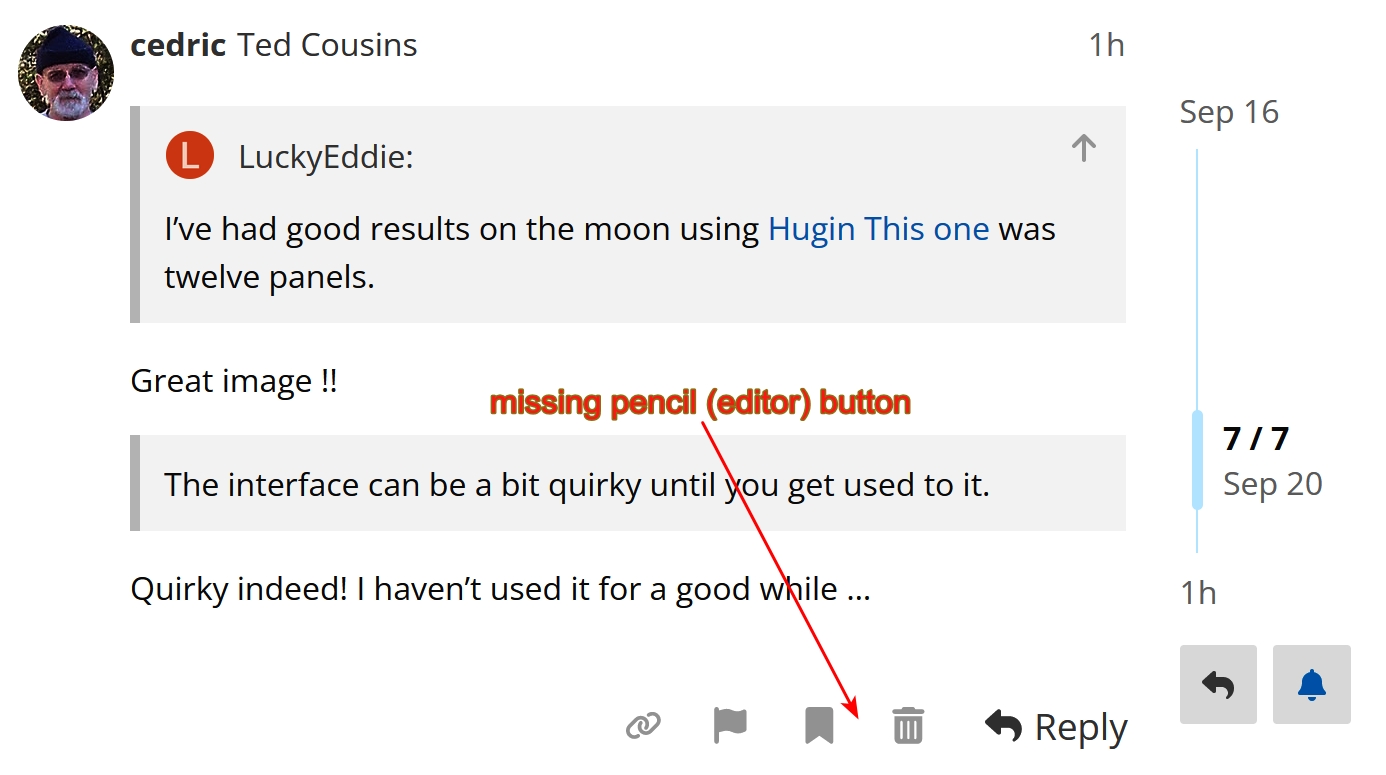The image size is (1386, 775).
Task: Toggle the bookmark on this post
Action: (x=819, y=725)
